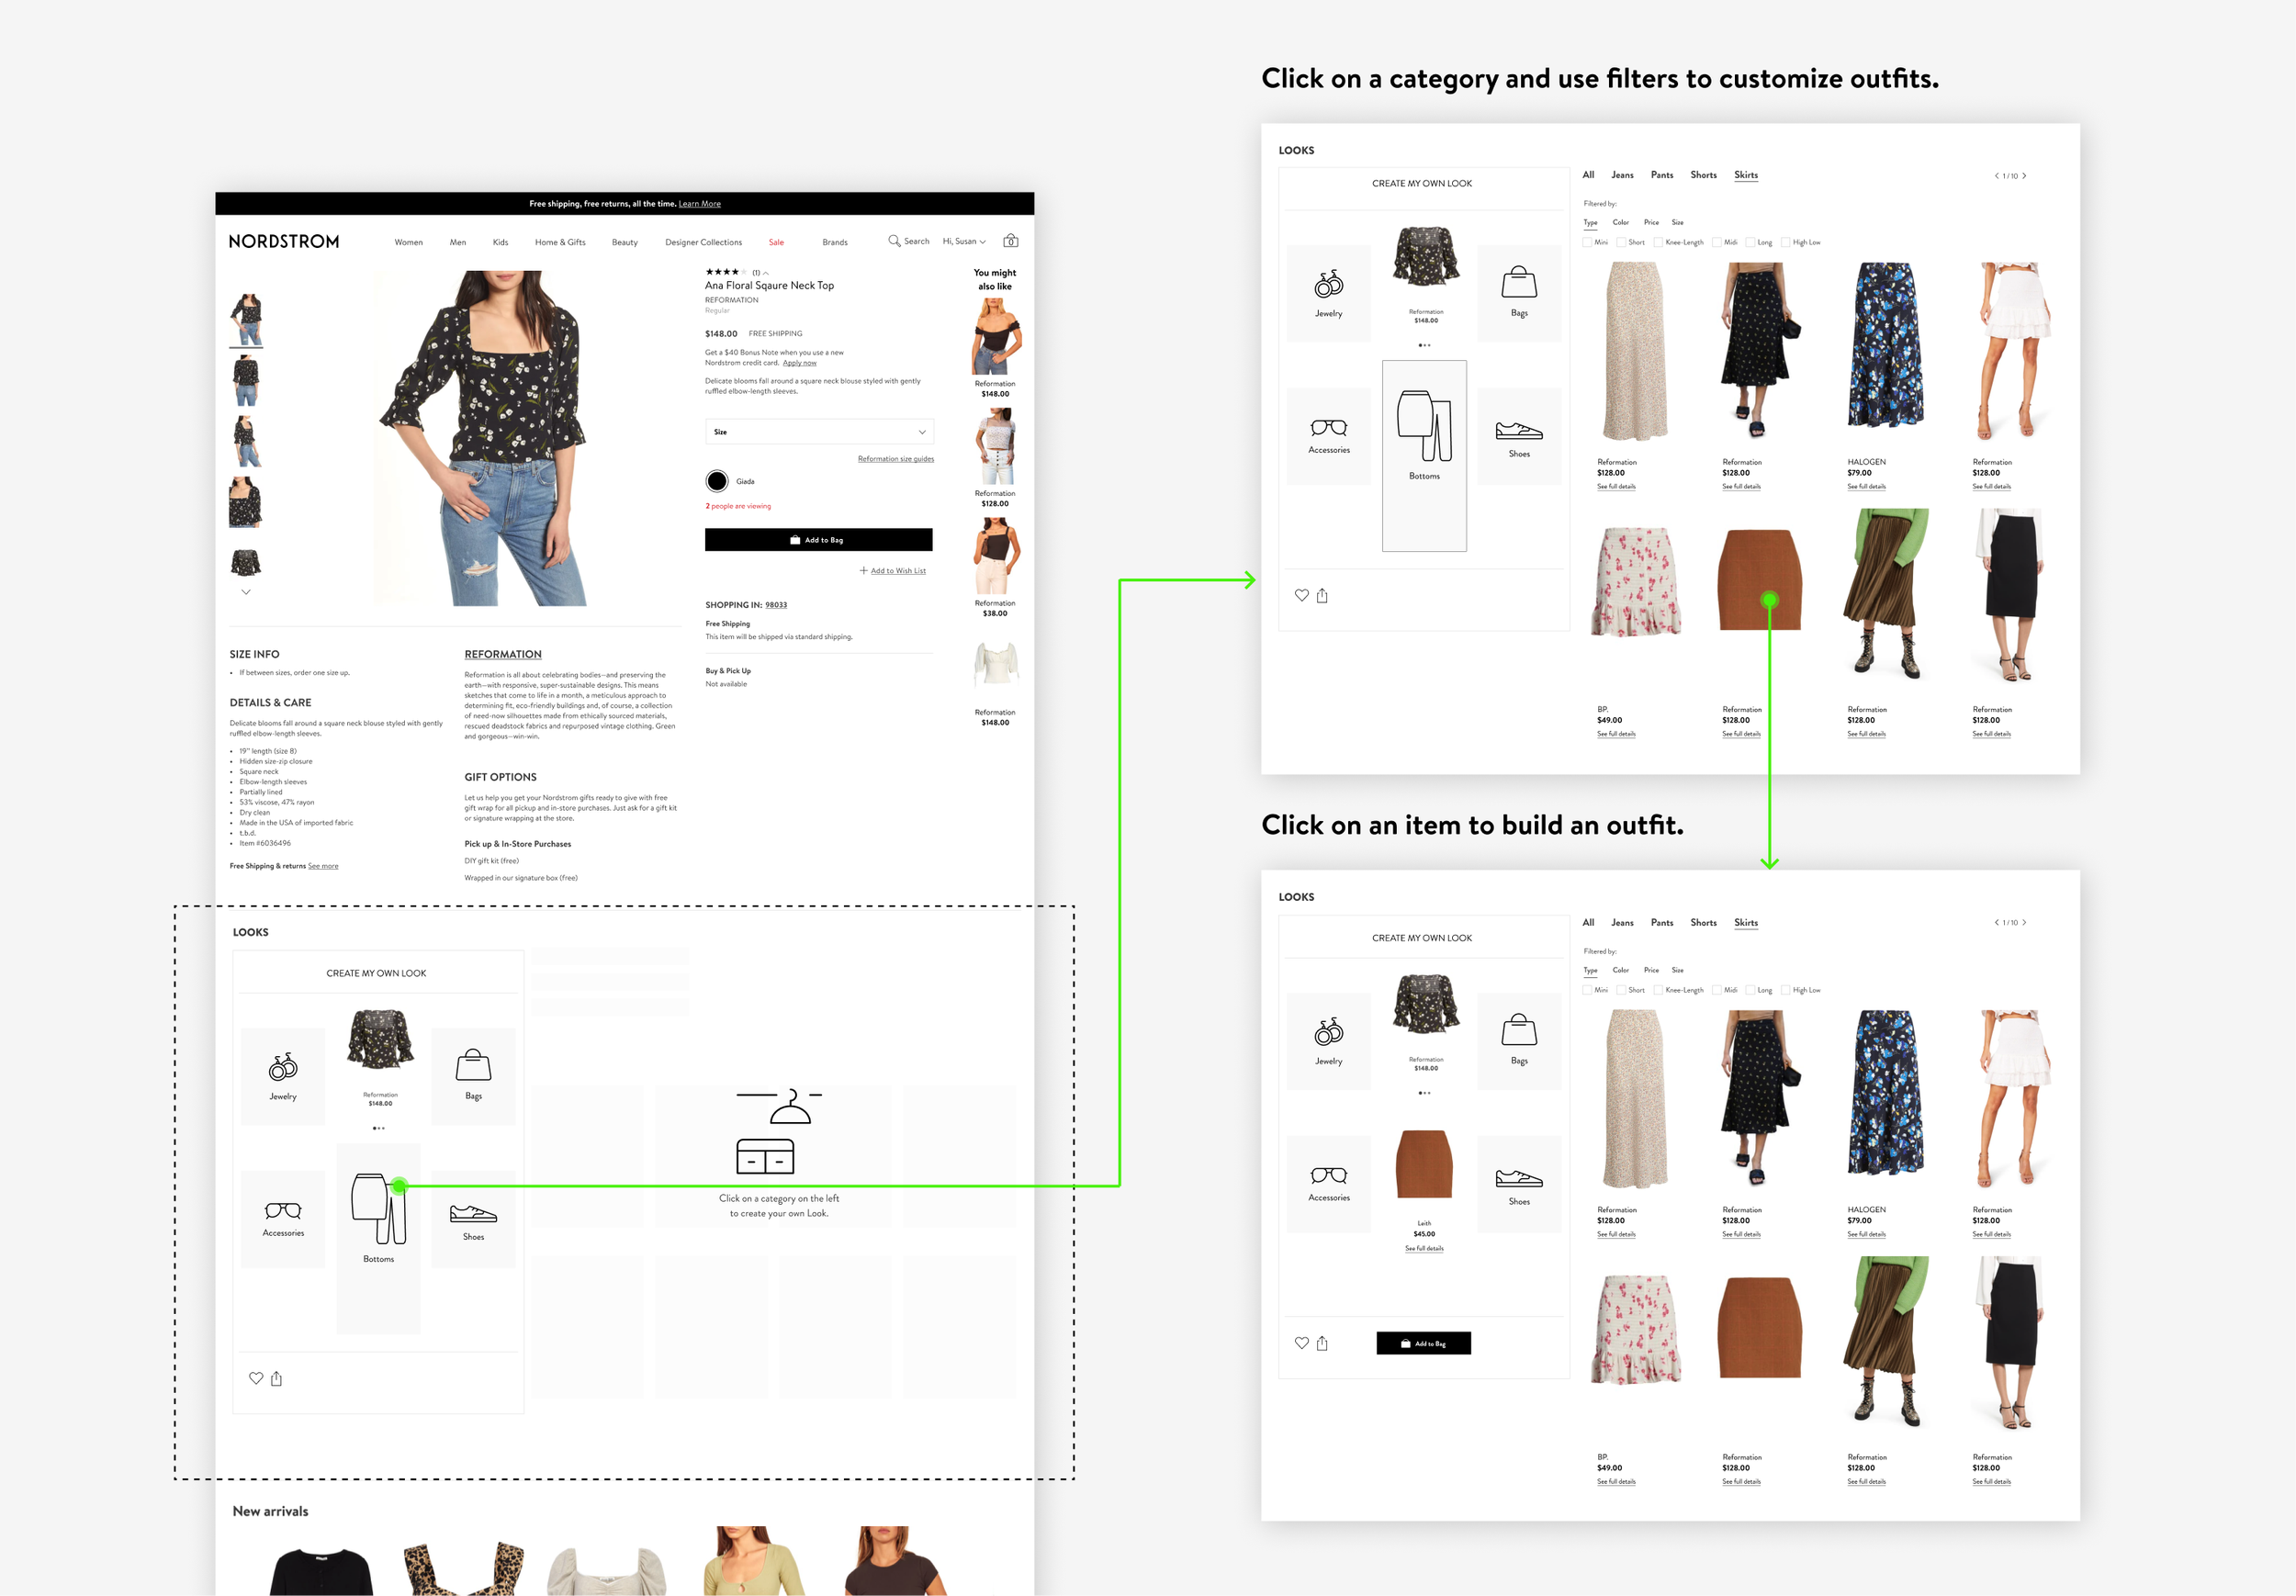
Task: Click the search magnifier icon in Nordstrom header
Action: [894, 241]
